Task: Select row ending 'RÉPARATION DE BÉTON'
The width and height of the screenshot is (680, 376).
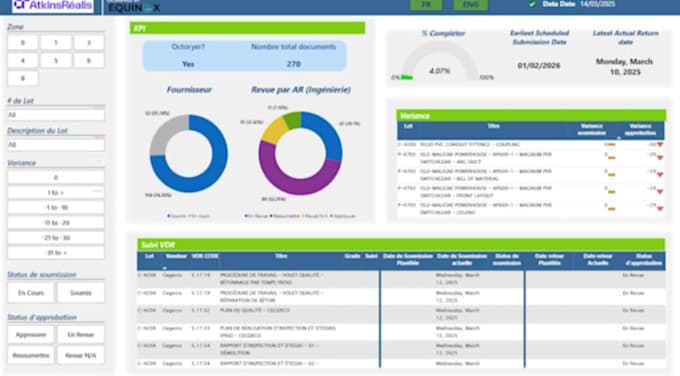Action: [401, 297]
